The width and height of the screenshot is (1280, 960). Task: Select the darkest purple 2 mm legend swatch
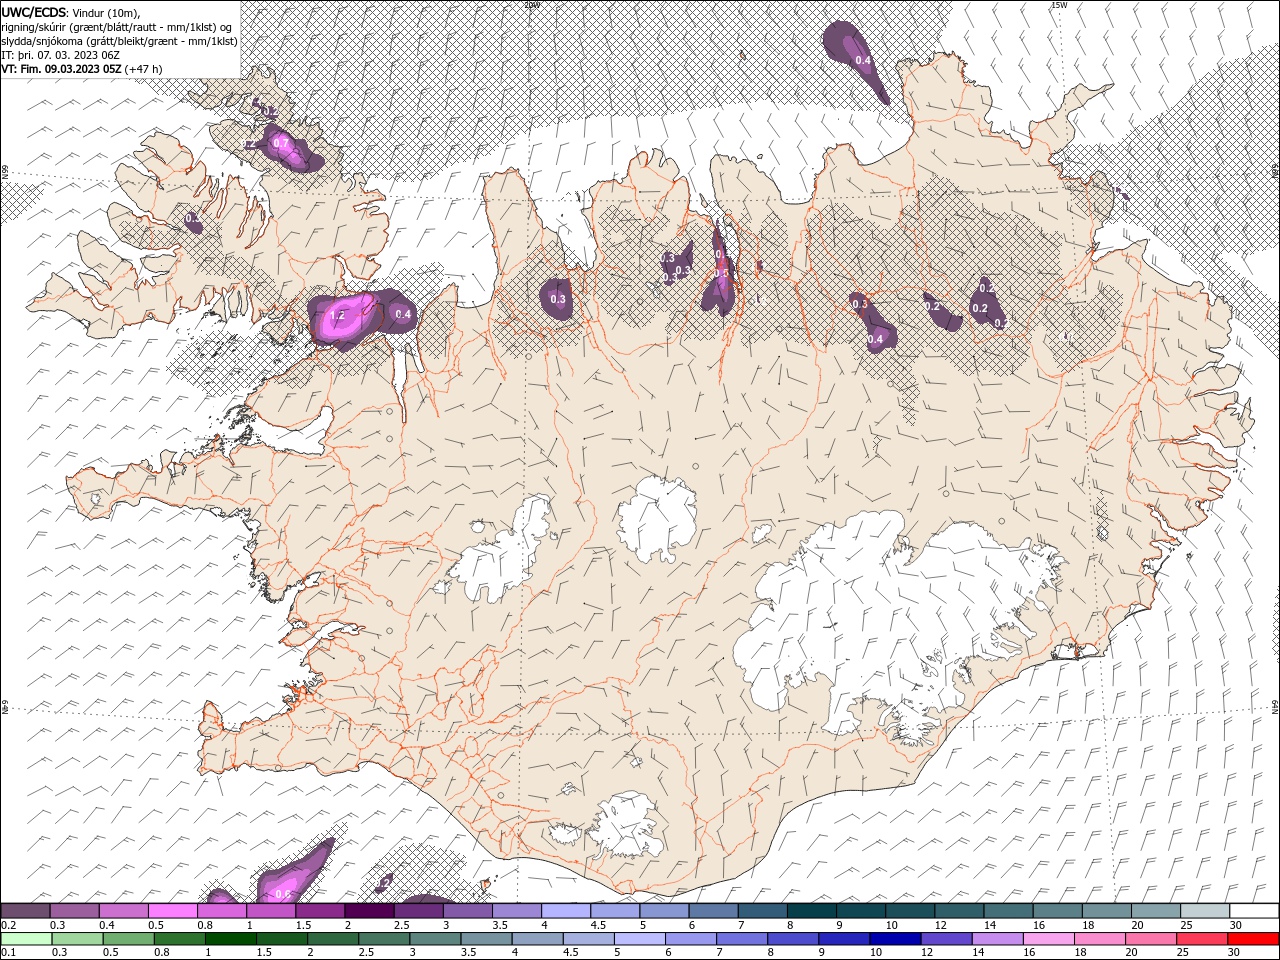coord(369,911)
